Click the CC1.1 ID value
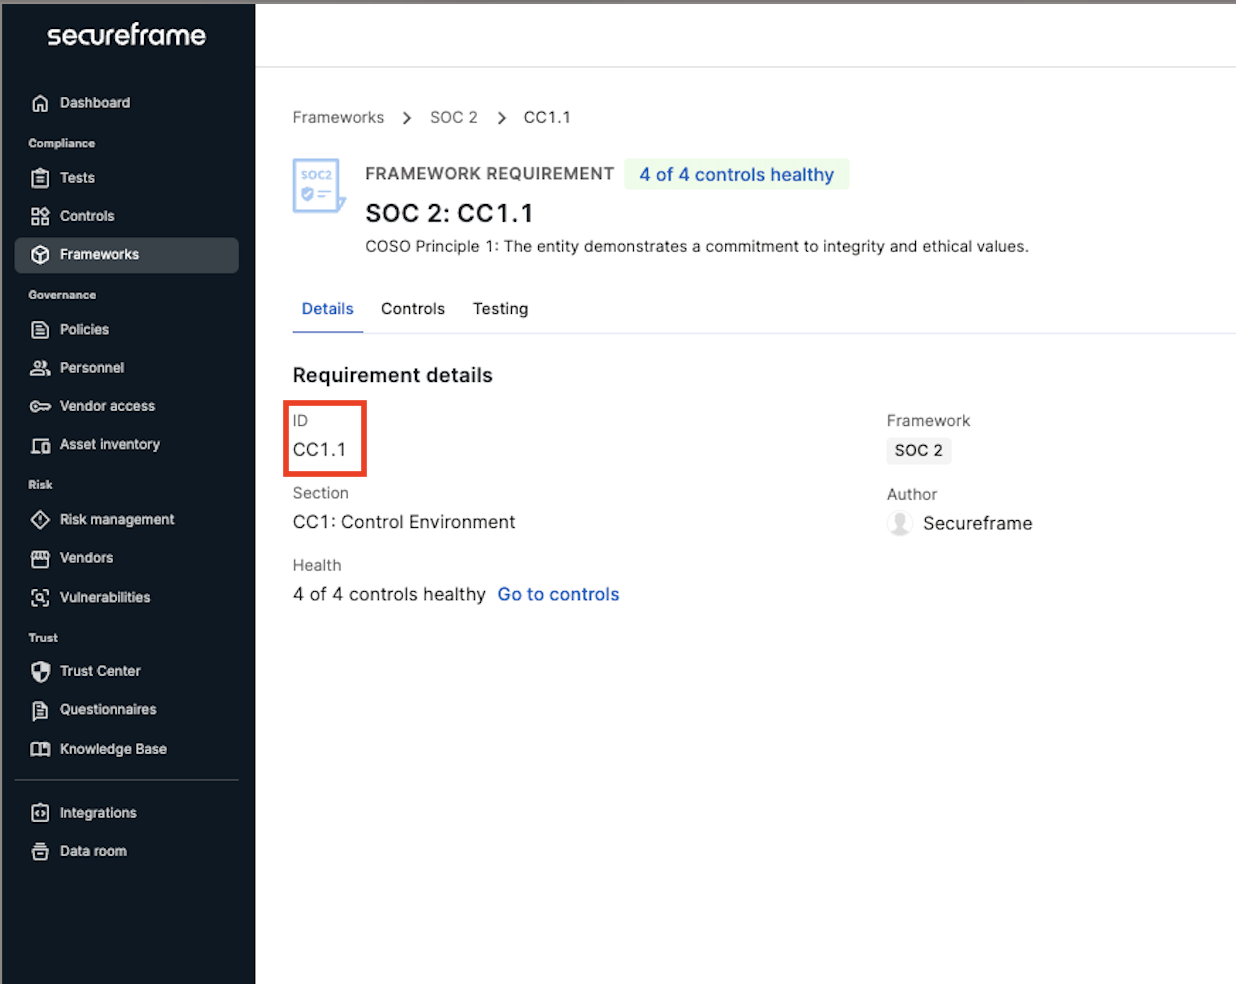The height and width of the screenshot is (984, 1236). (319, 449)
